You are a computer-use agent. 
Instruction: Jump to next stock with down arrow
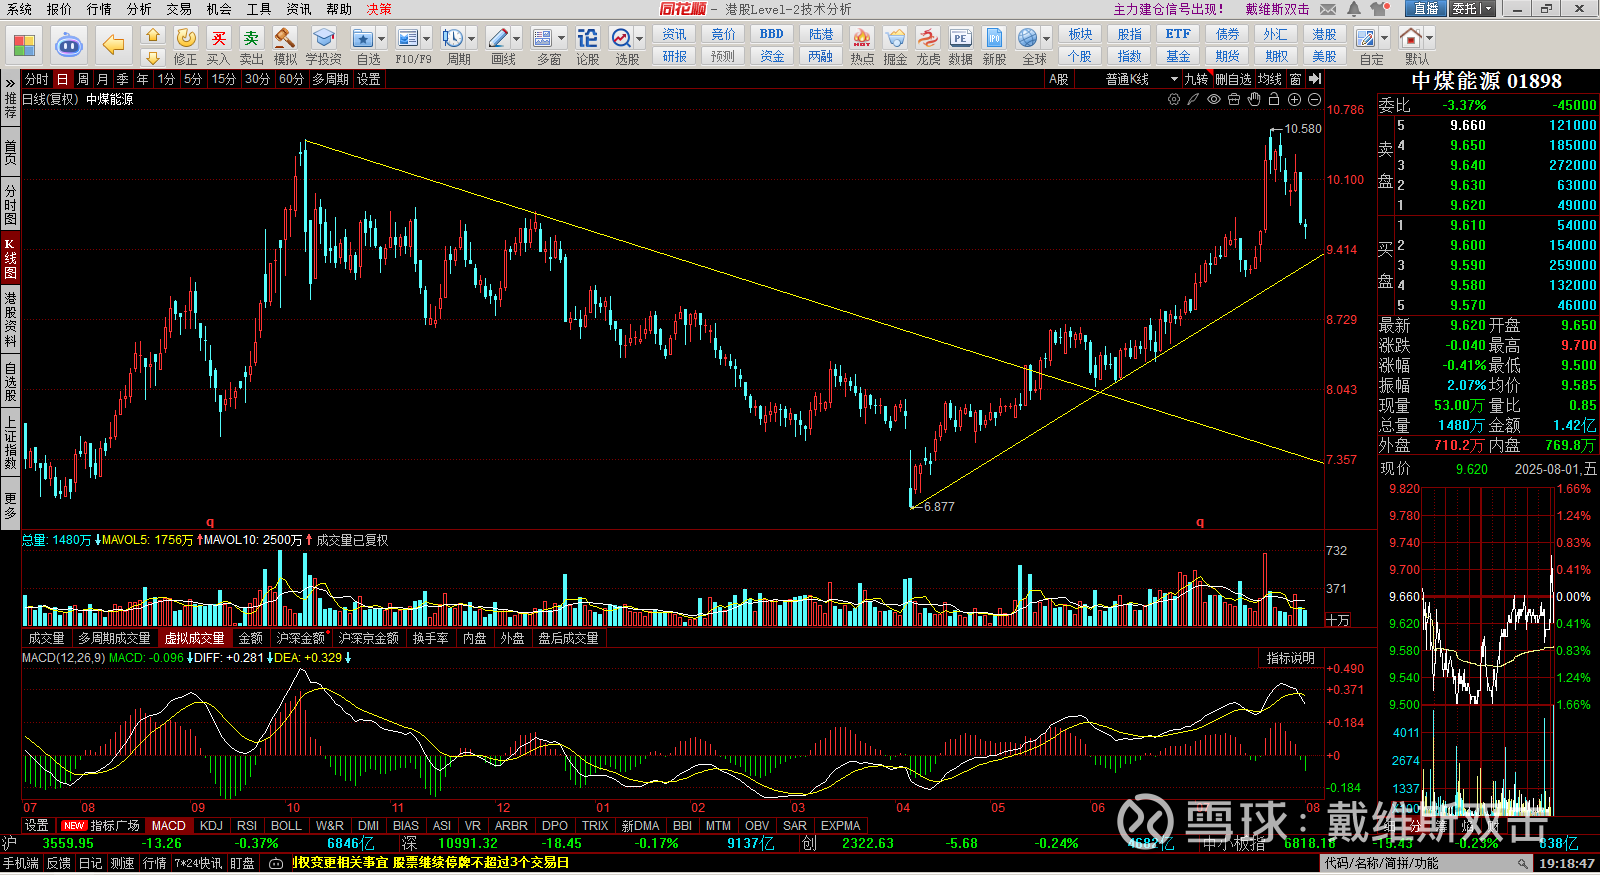[x=152, y=57]
